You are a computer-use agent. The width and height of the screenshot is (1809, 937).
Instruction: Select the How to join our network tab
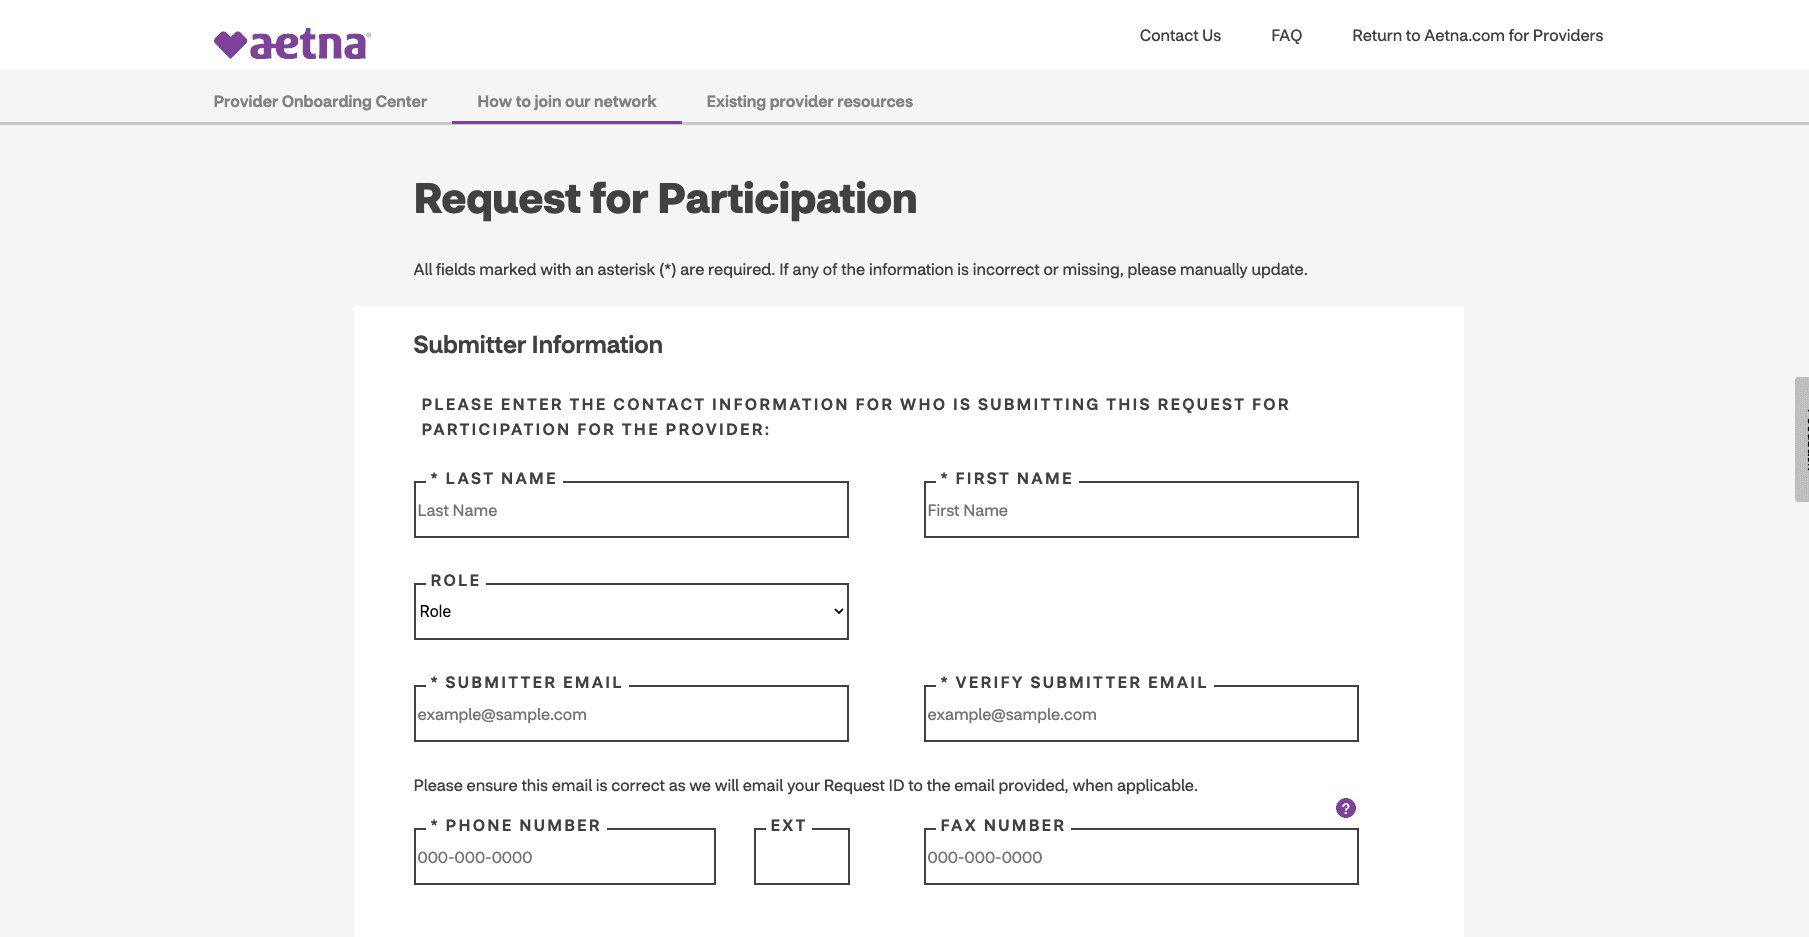[566, 101]
